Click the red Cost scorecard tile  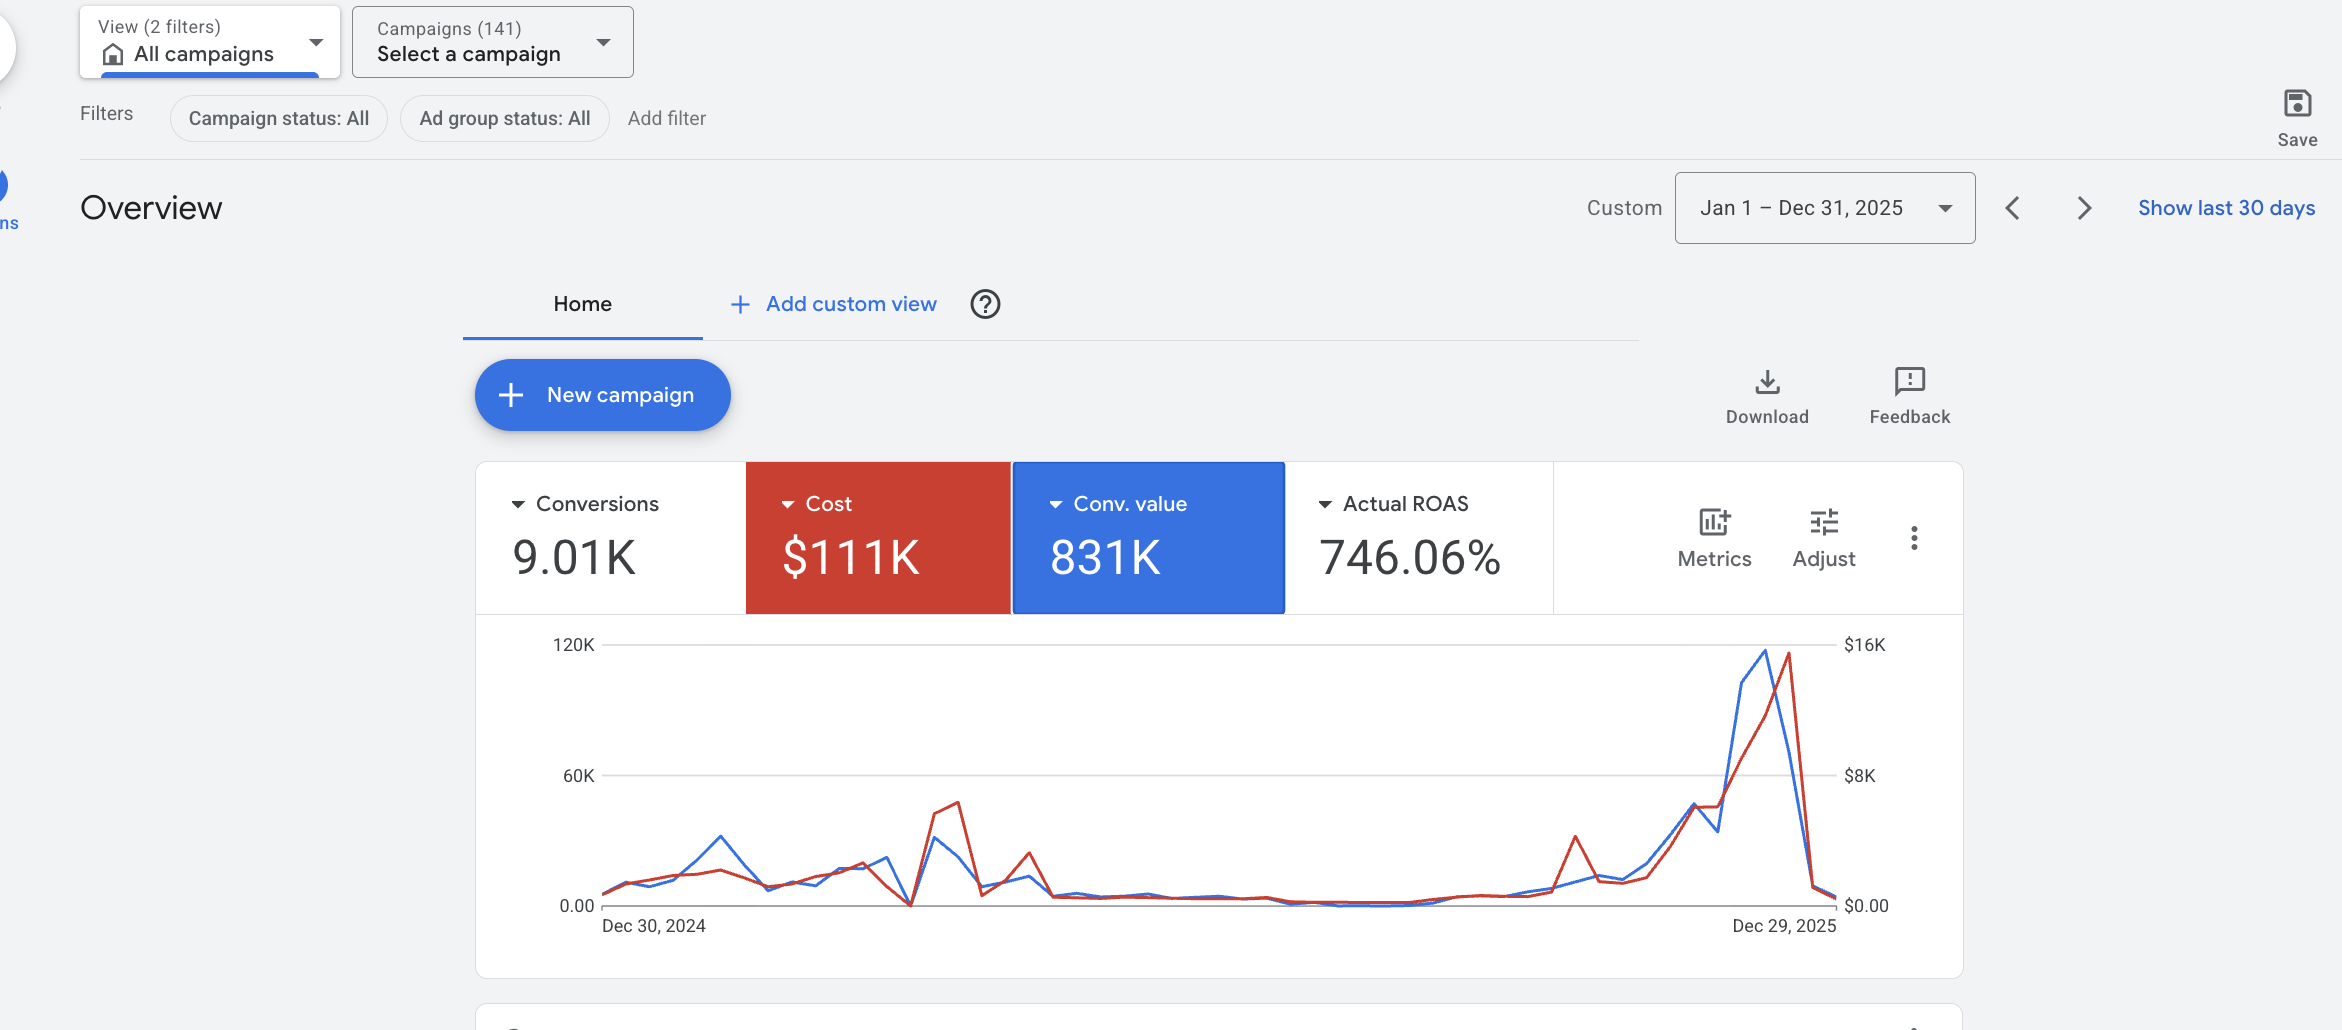click(x=878, y=538)
